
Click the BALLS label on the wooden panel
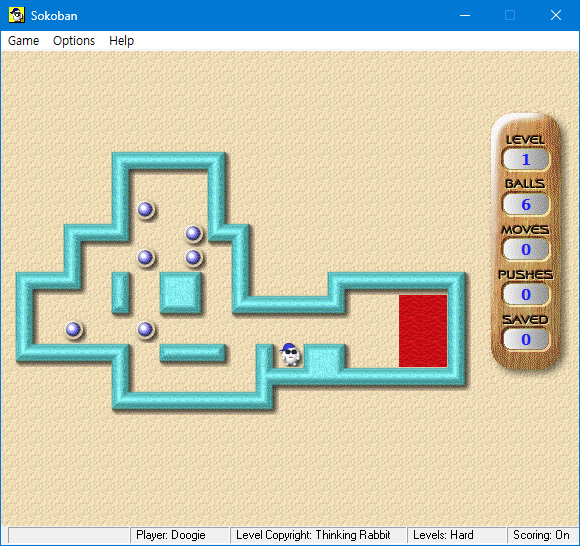(525, 183)
